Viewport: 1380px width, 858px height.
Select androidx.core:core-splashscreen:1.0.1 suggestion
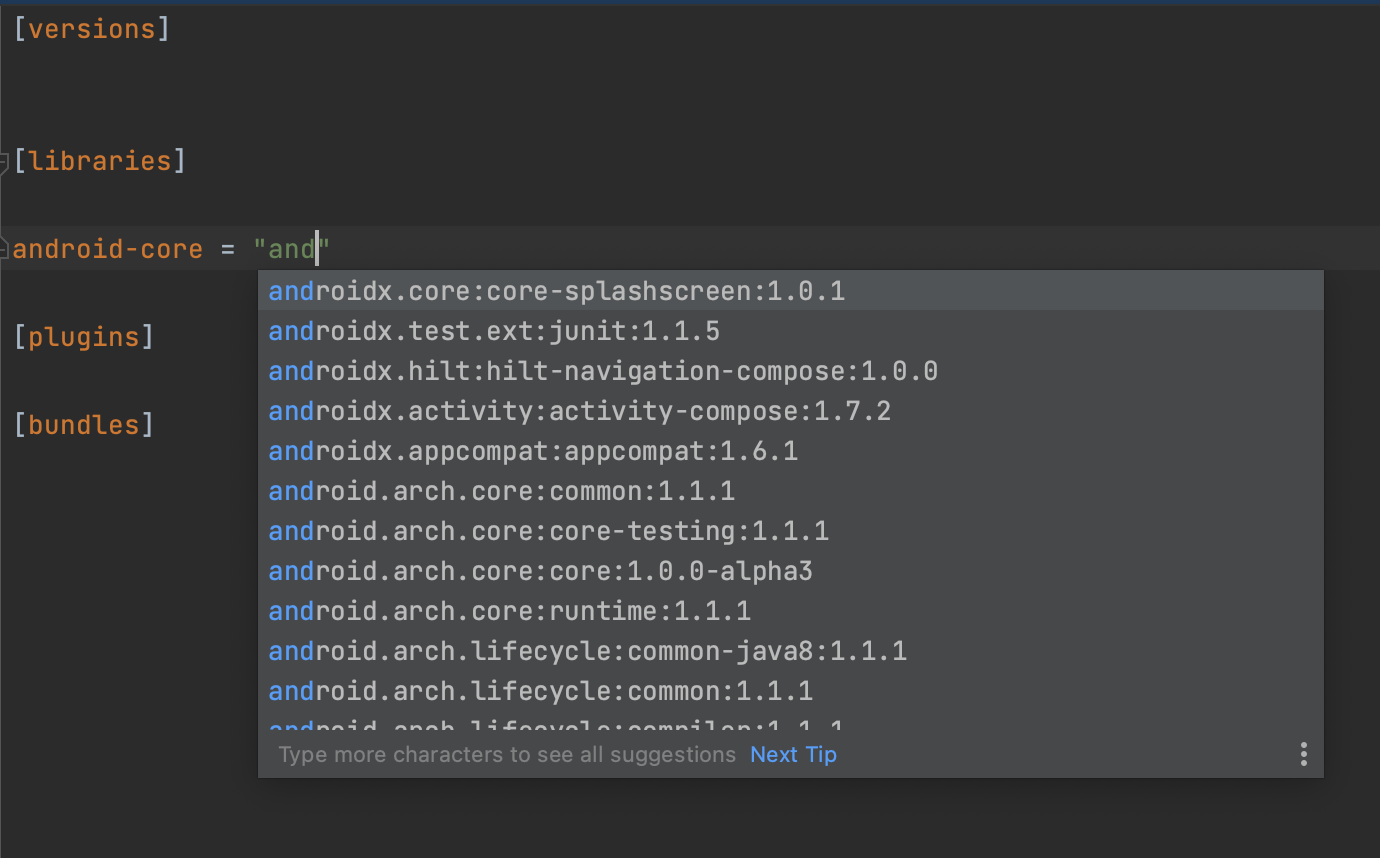[791, 291]
